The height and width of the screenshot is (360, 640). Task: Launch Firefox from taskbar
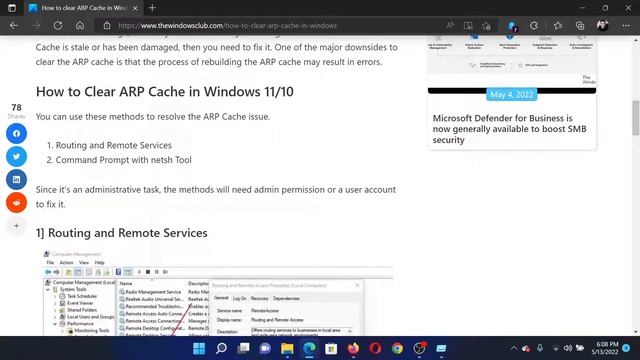point(353,348)
